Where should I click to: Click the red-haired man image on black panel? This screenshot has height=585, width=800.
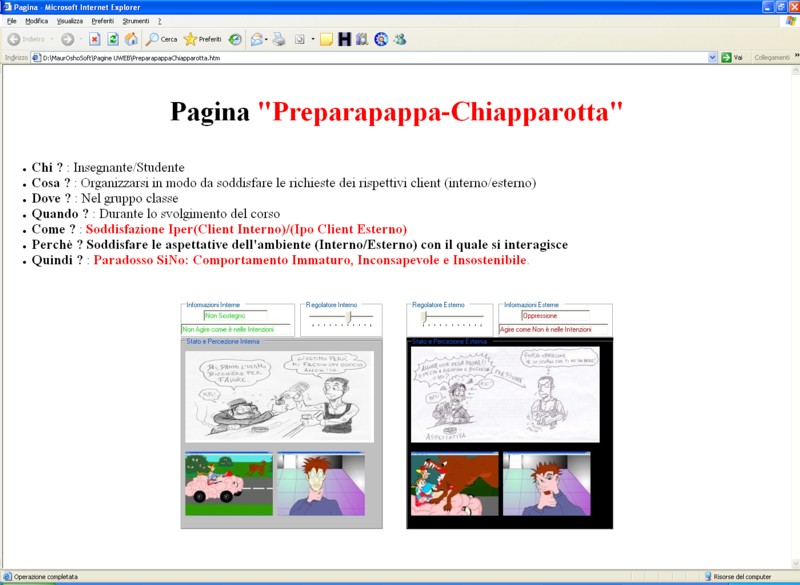pyautogui.click(x=546, y=484)
